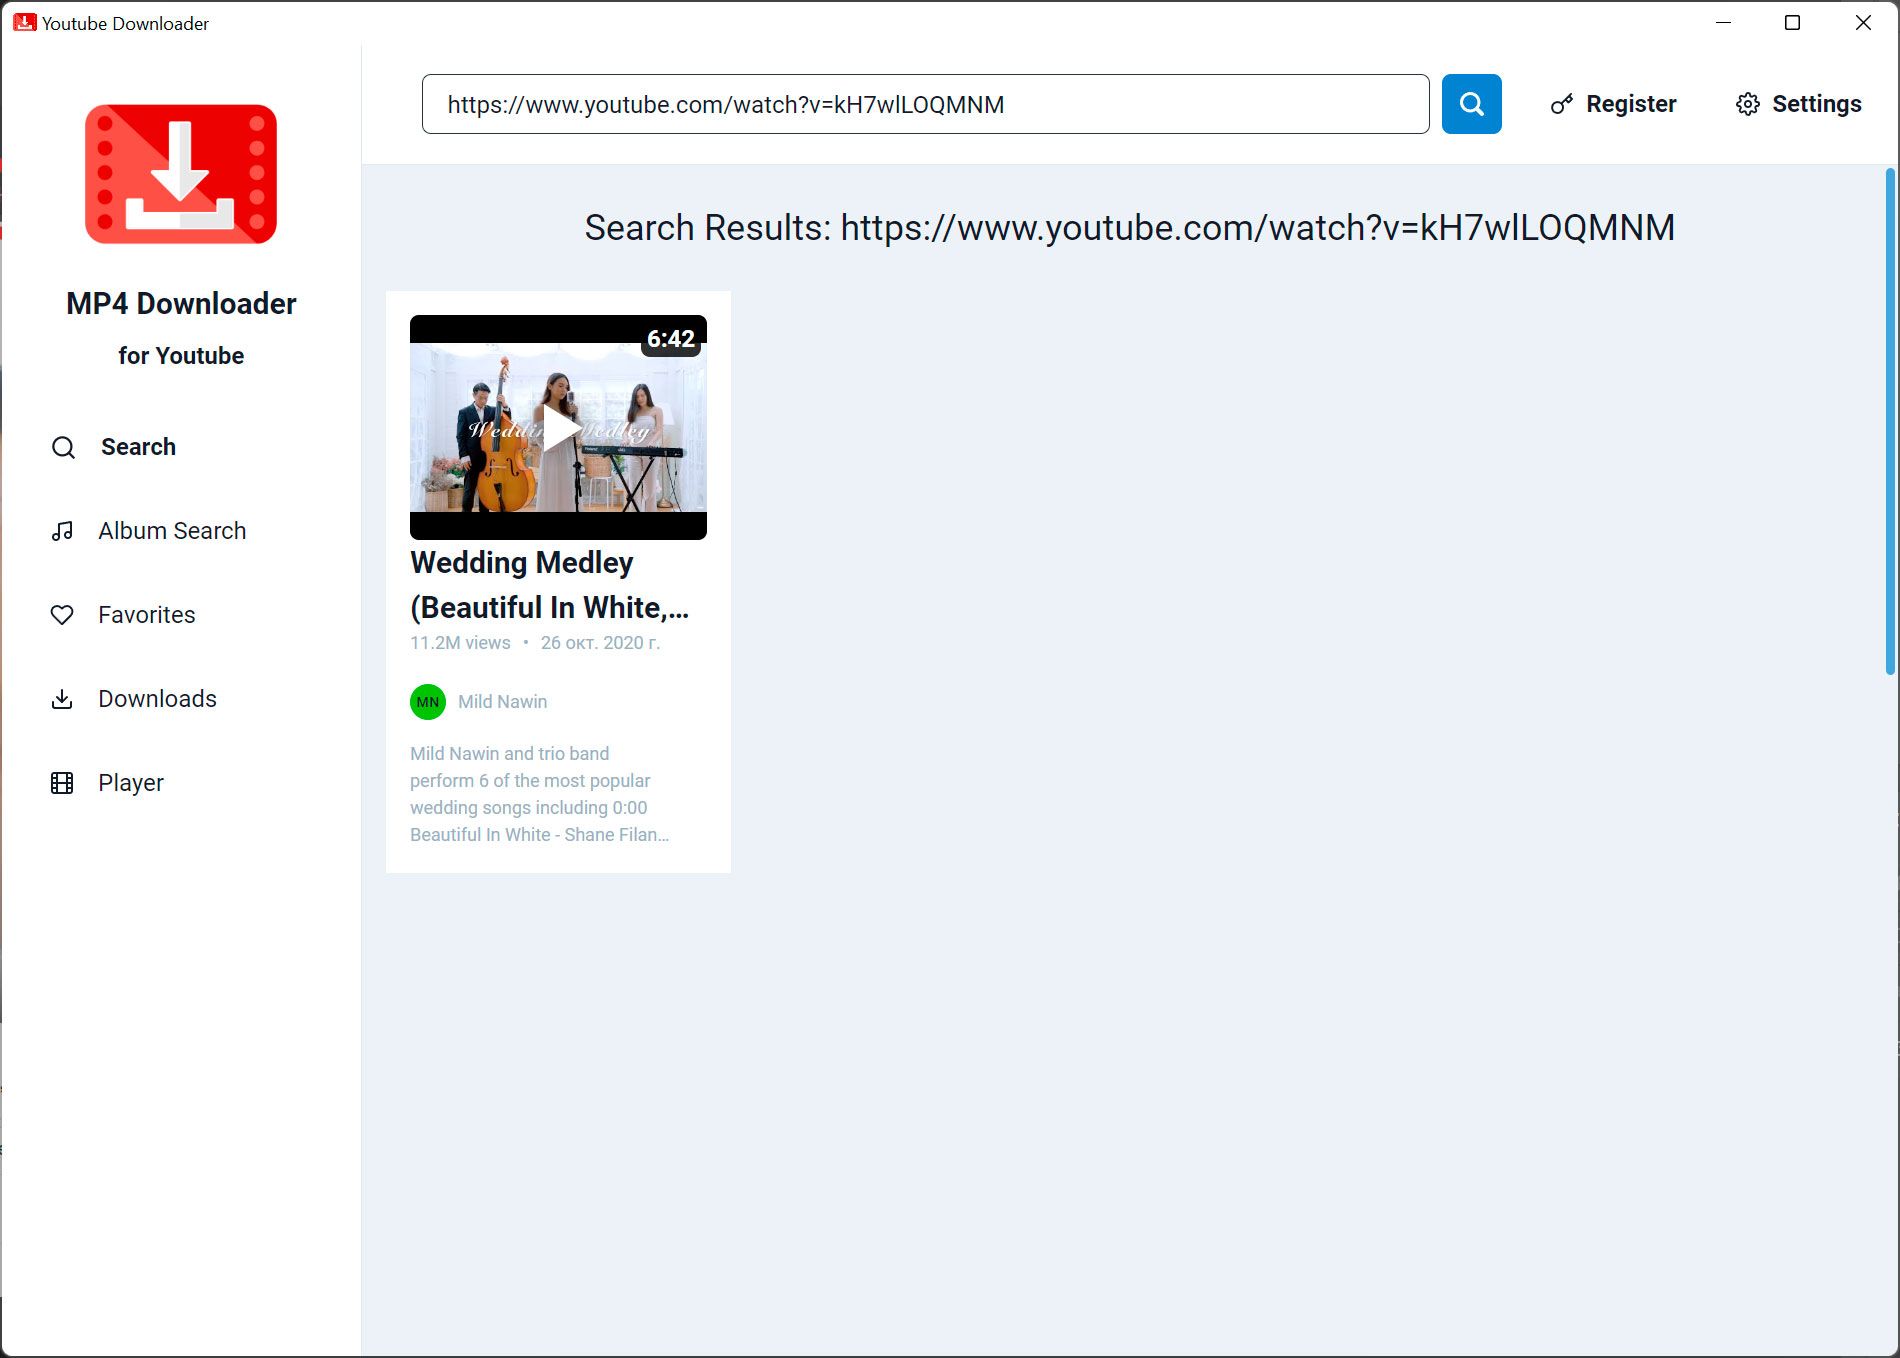Click the Youtube Downloader title bar icon
The width and height of the screenshot is (1900, 1358).
point(24,23)
